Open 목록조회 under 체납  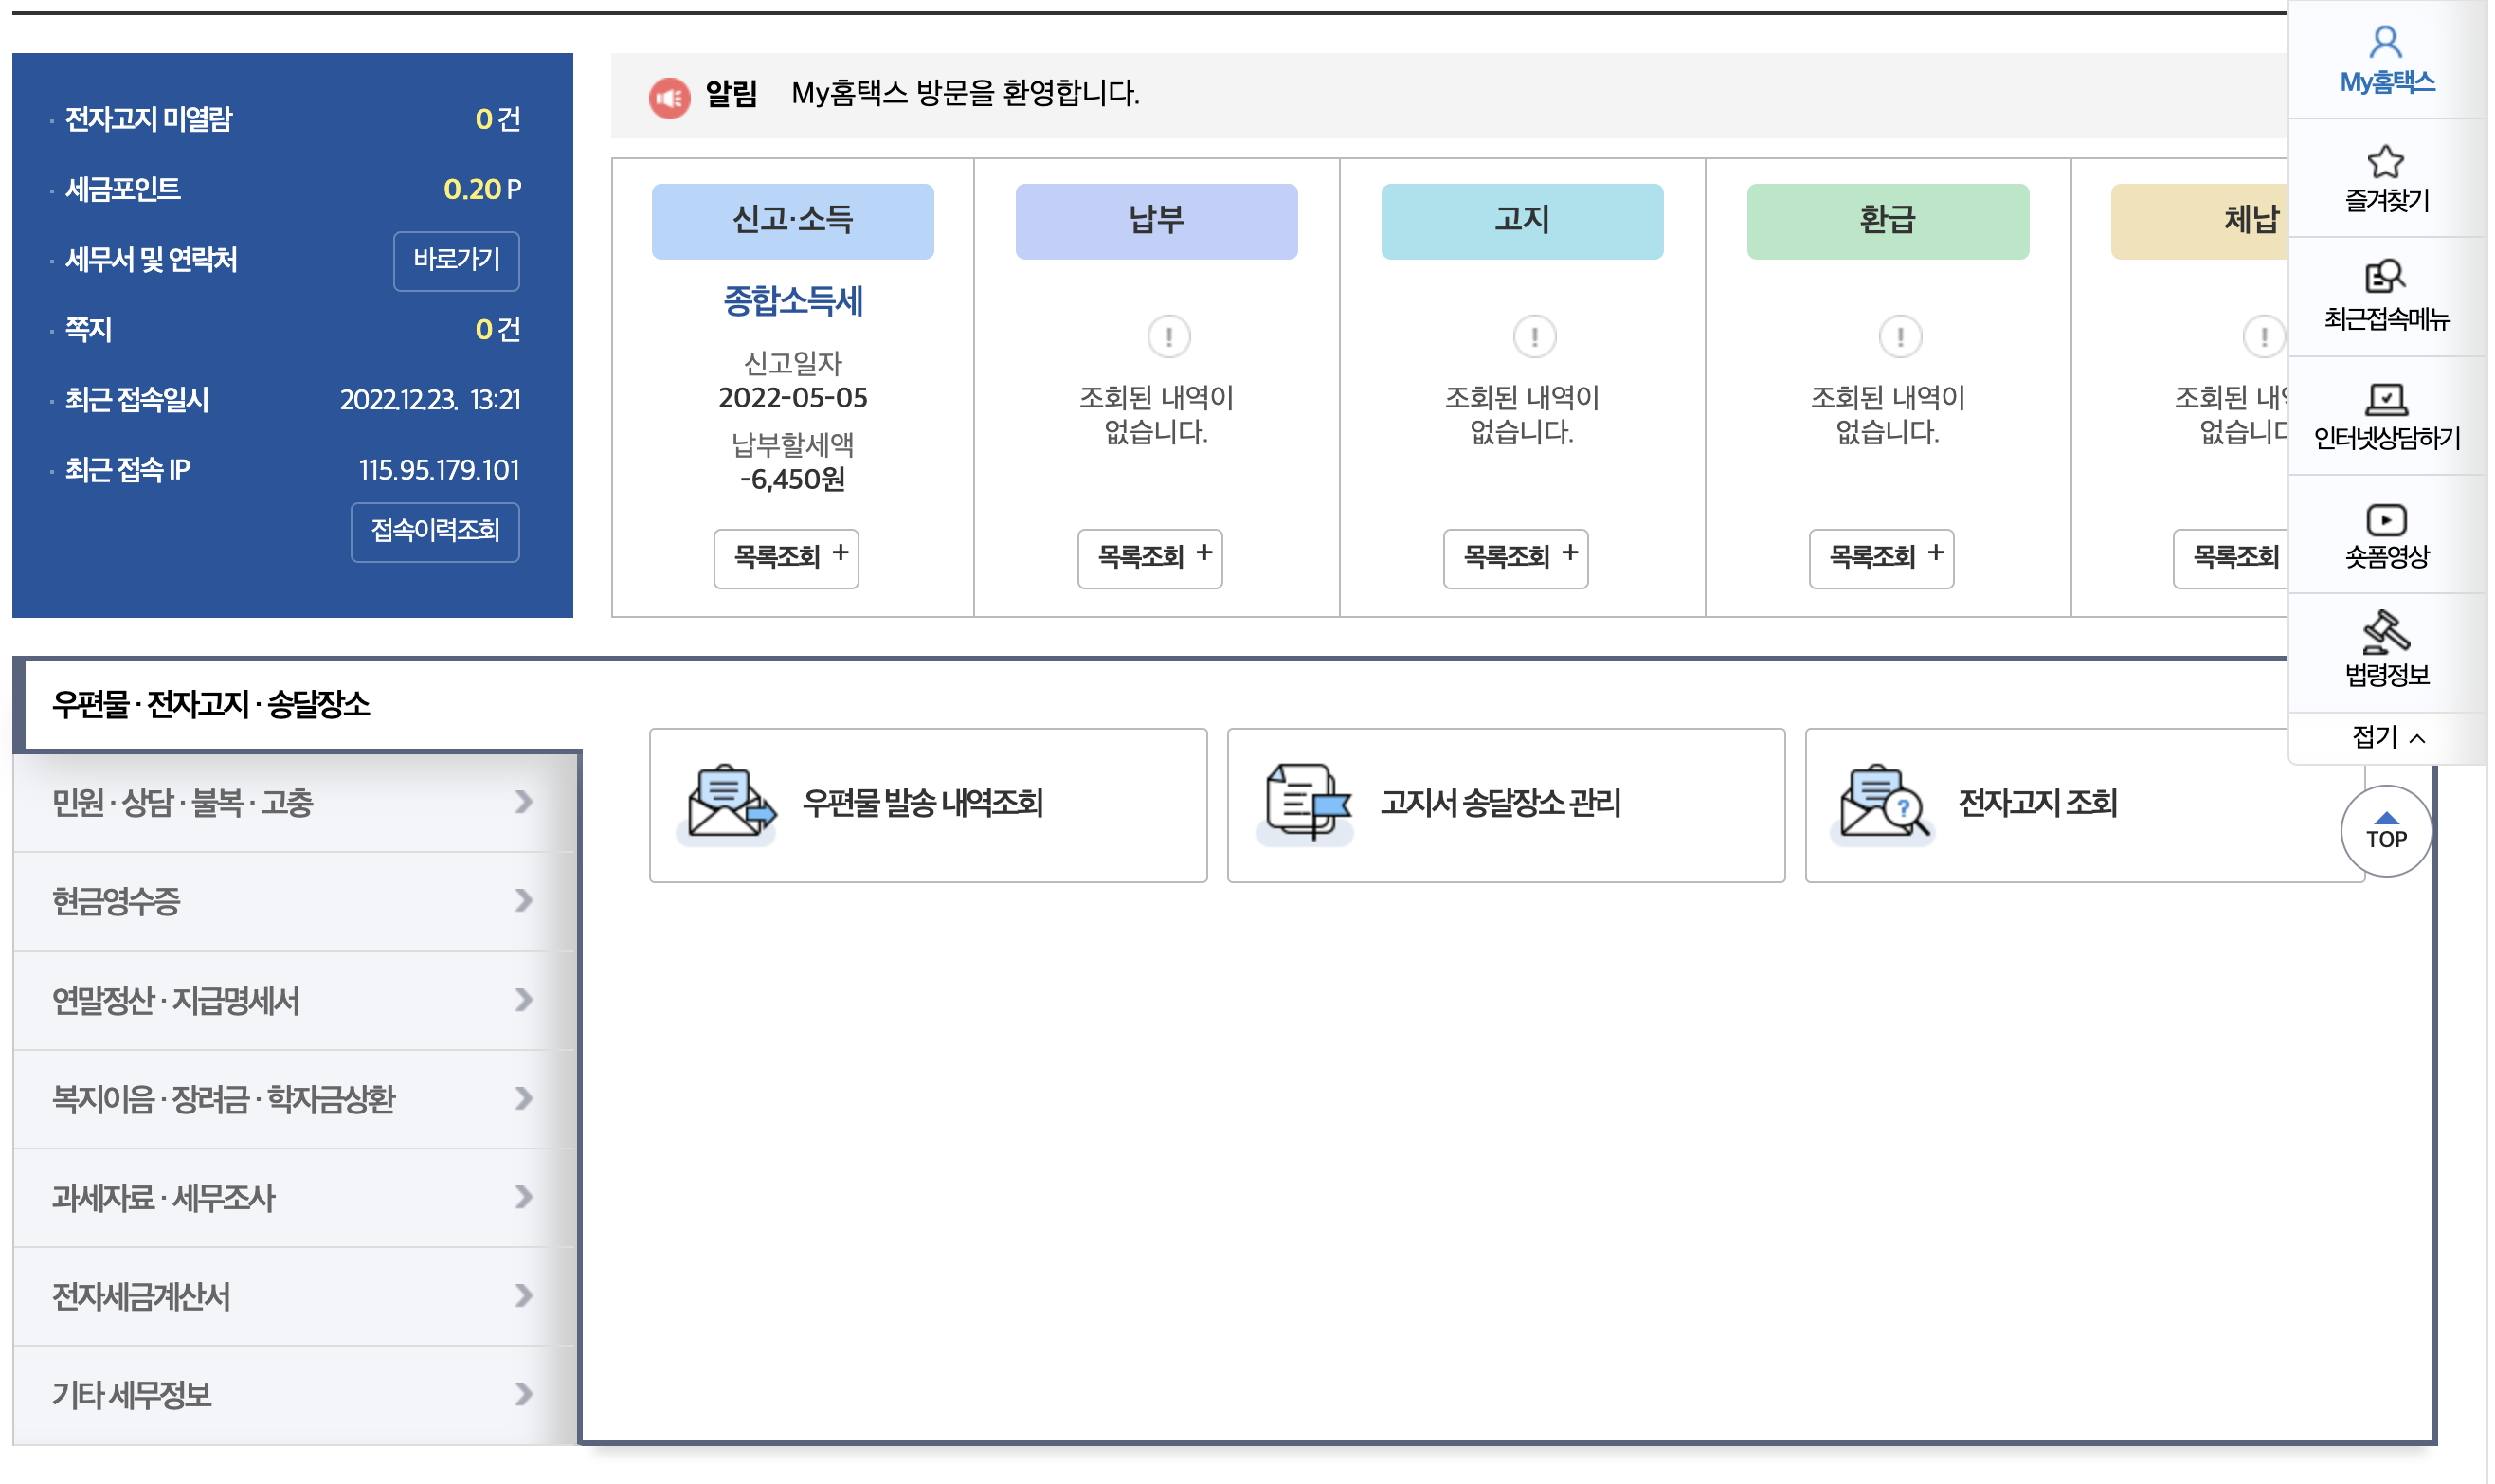click(2232, 558)
